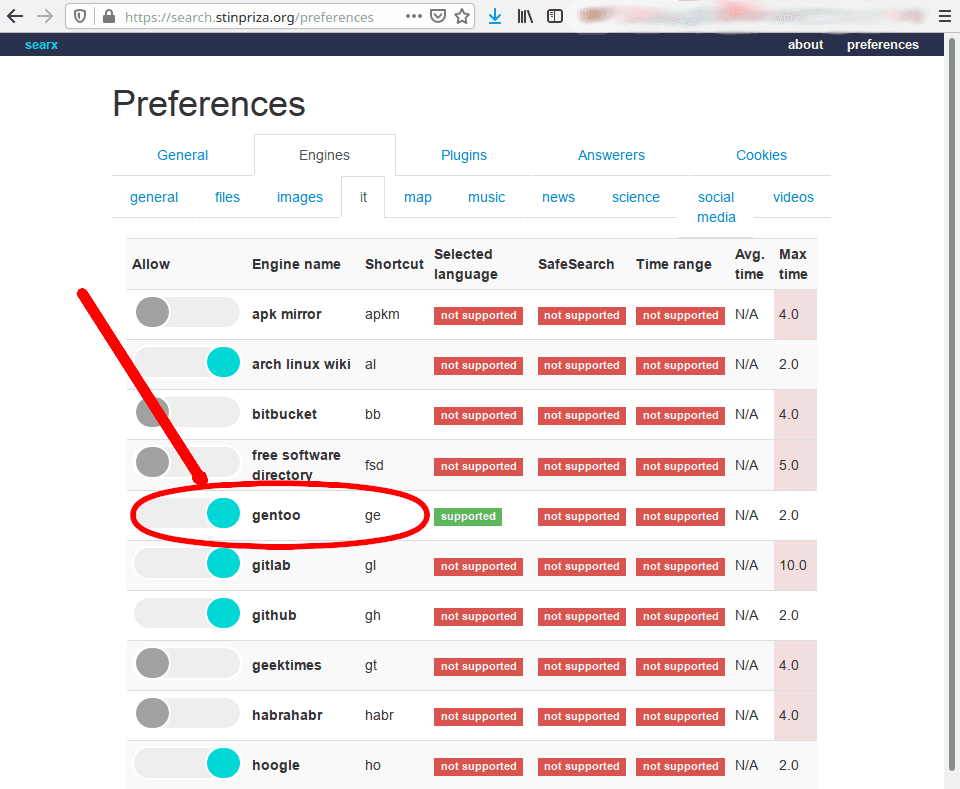960x789 pixels.
Task: Click the tracking protection shield icon
Action: tap(81, 17)
